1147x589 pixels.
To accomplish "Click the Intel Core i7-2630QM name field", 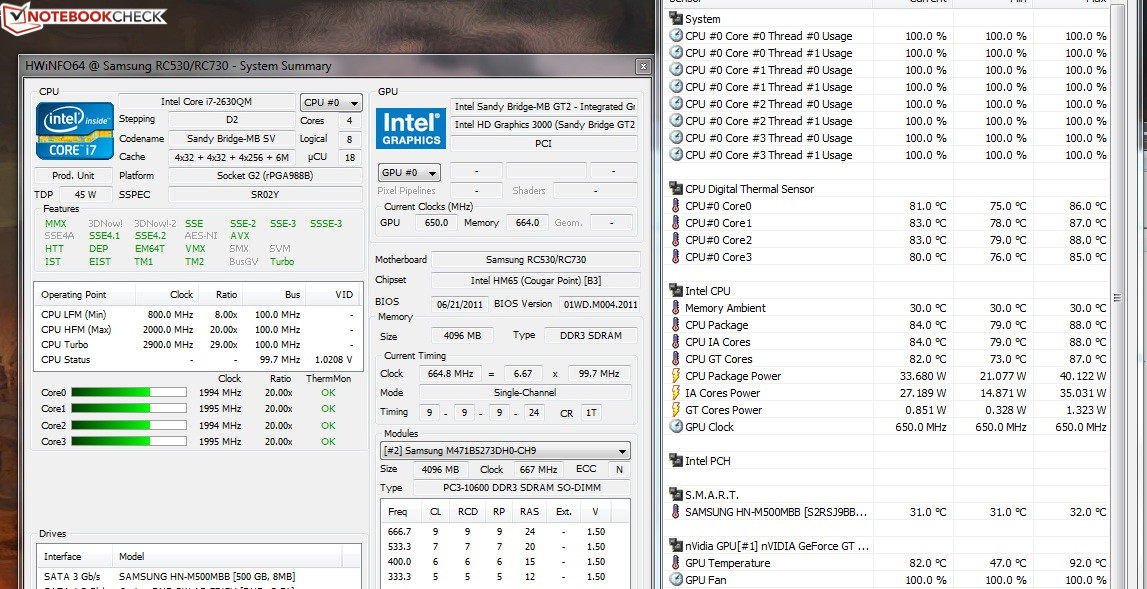I will point(206,102).
